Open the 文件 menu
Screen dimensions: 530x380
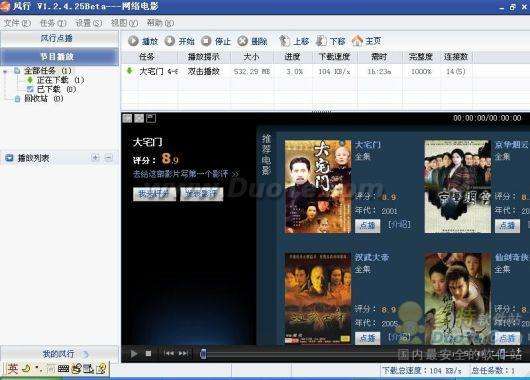coord(17,23)
